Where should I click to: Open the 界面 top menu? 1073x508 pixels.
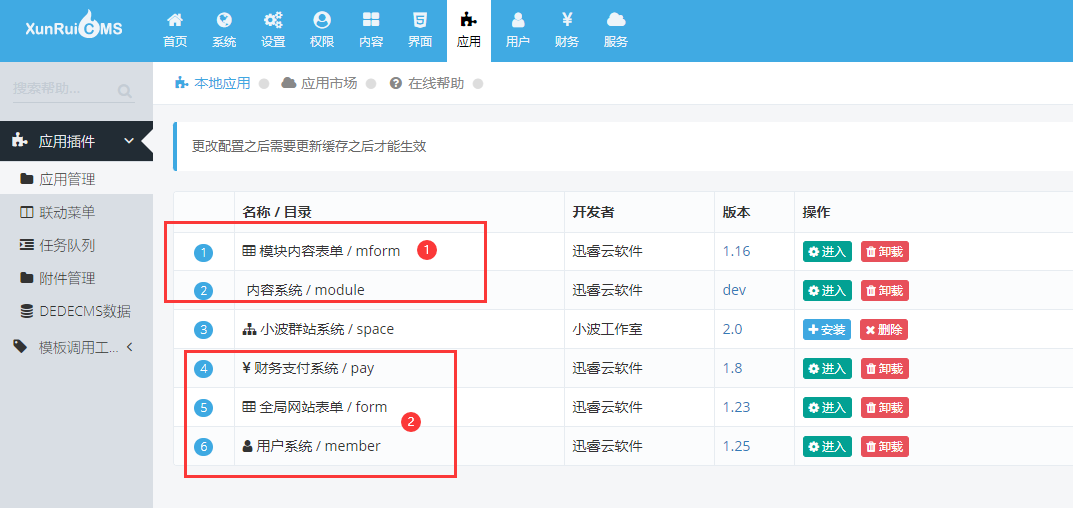pos(419,31)
